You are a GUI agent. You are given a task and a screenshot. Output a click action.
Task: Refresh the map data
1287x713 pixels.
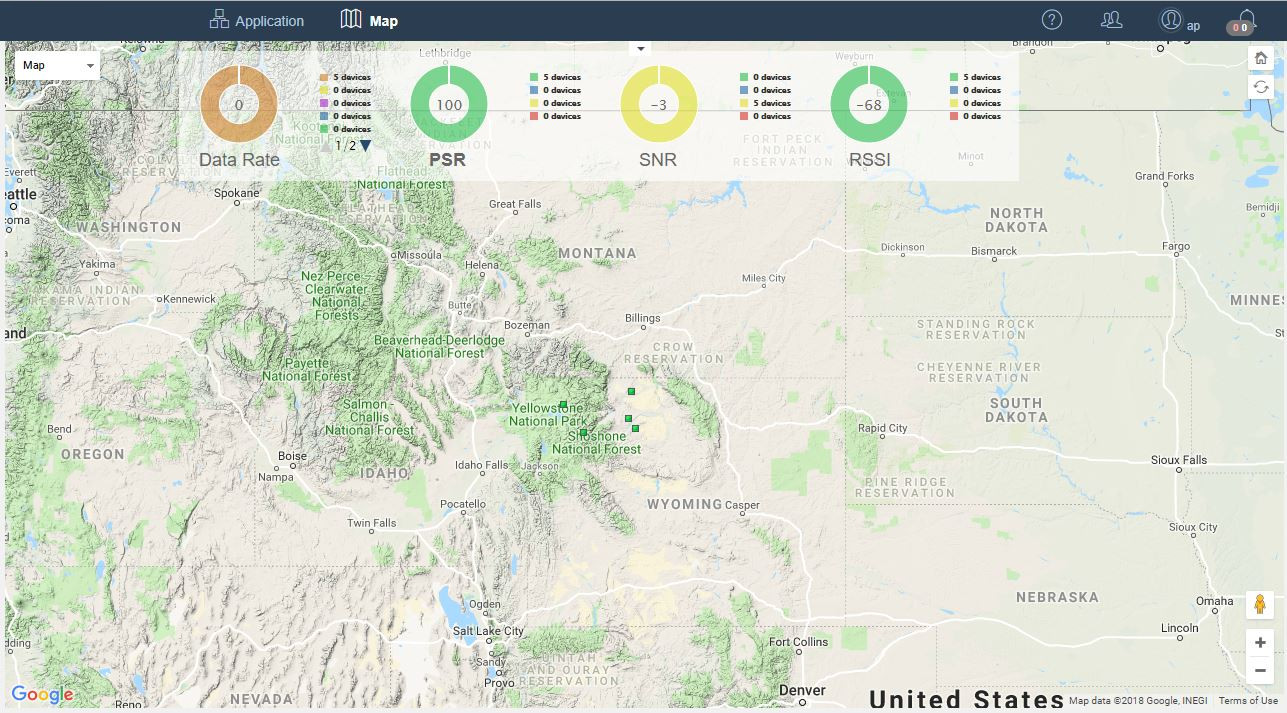point(1261,87)
